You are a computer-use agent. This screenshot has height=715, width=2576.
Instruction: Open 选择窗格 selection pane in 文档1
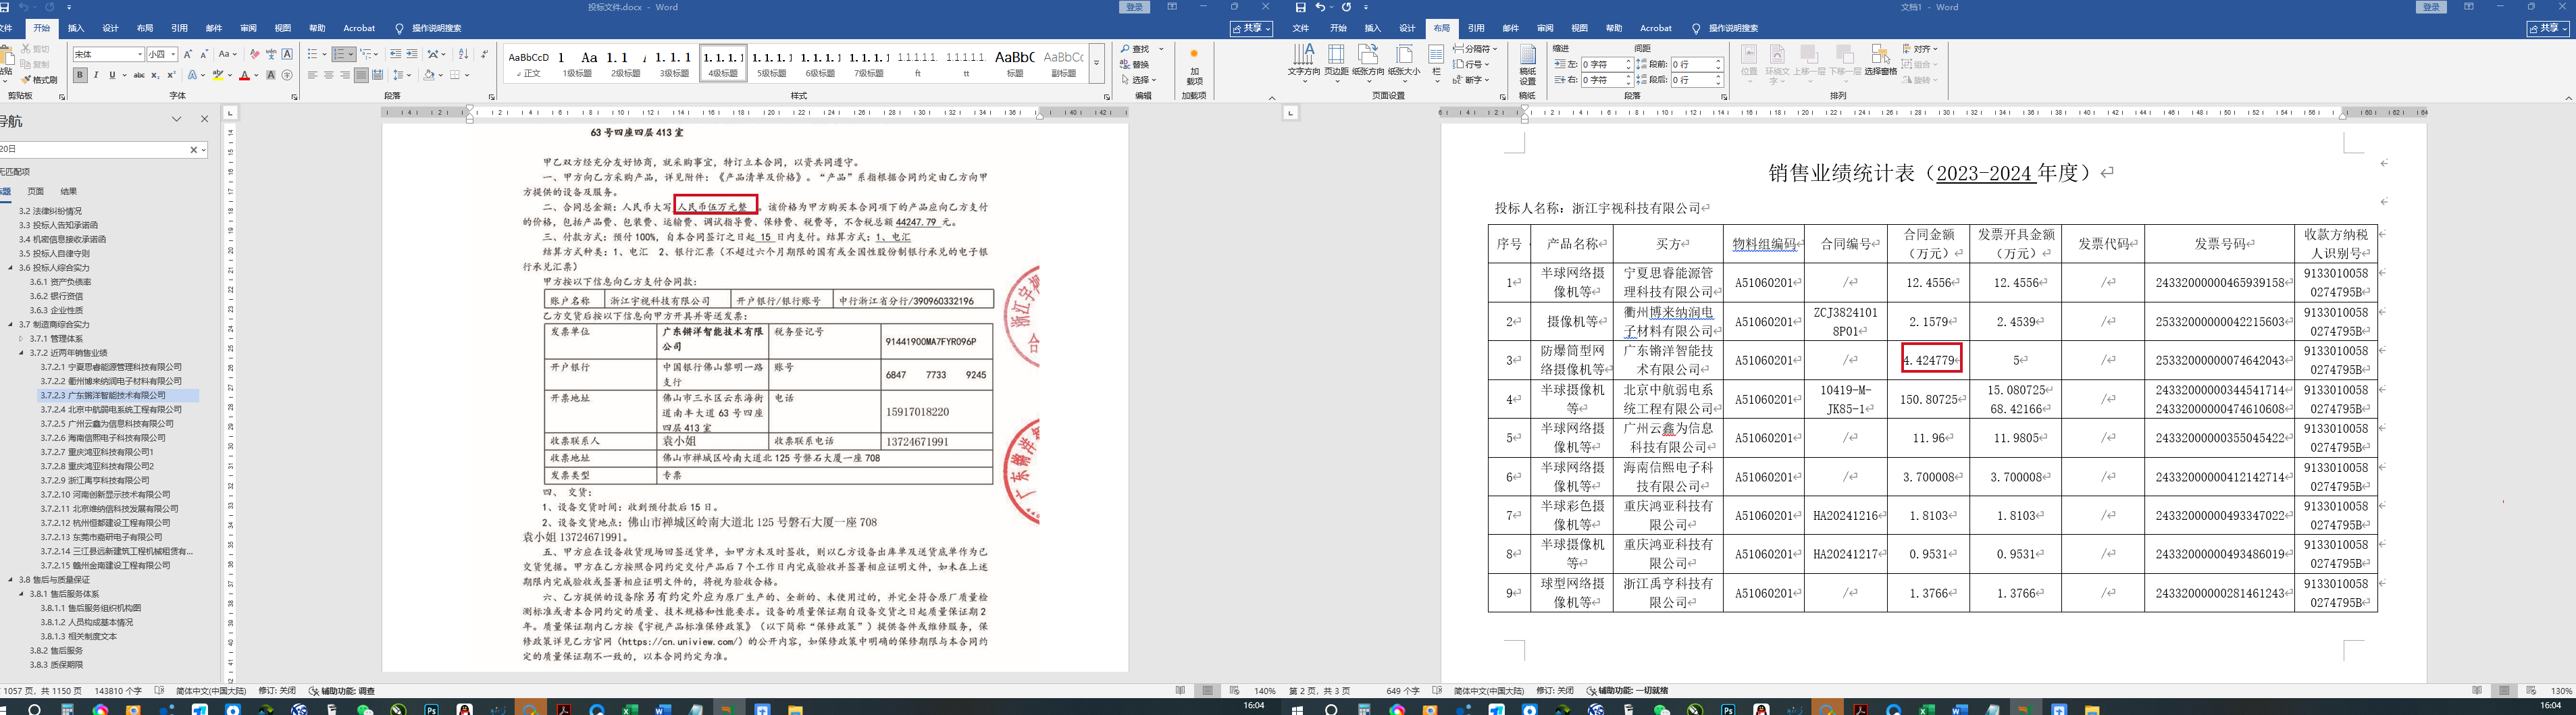coord(1880,60)
